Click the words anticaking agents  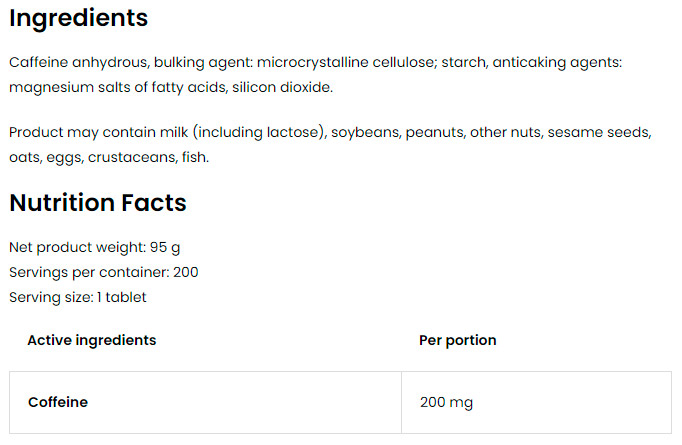coord(555,63)
